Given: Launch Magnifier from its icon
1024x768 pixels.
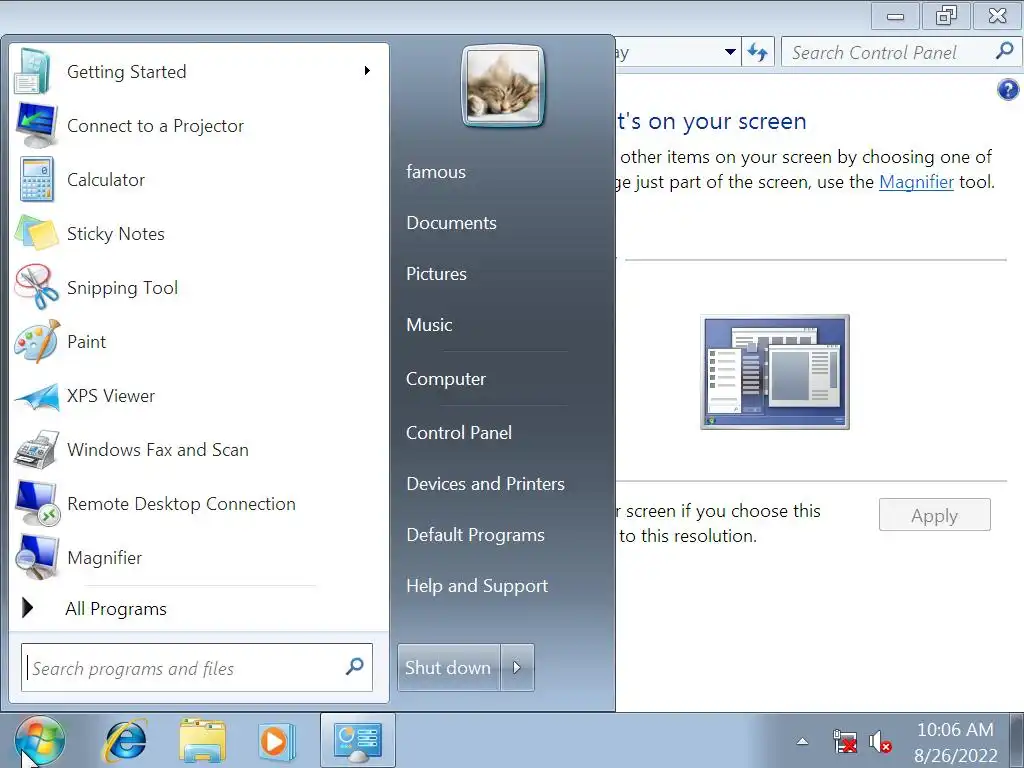Looking at the screenshot, I should (37, 557).
